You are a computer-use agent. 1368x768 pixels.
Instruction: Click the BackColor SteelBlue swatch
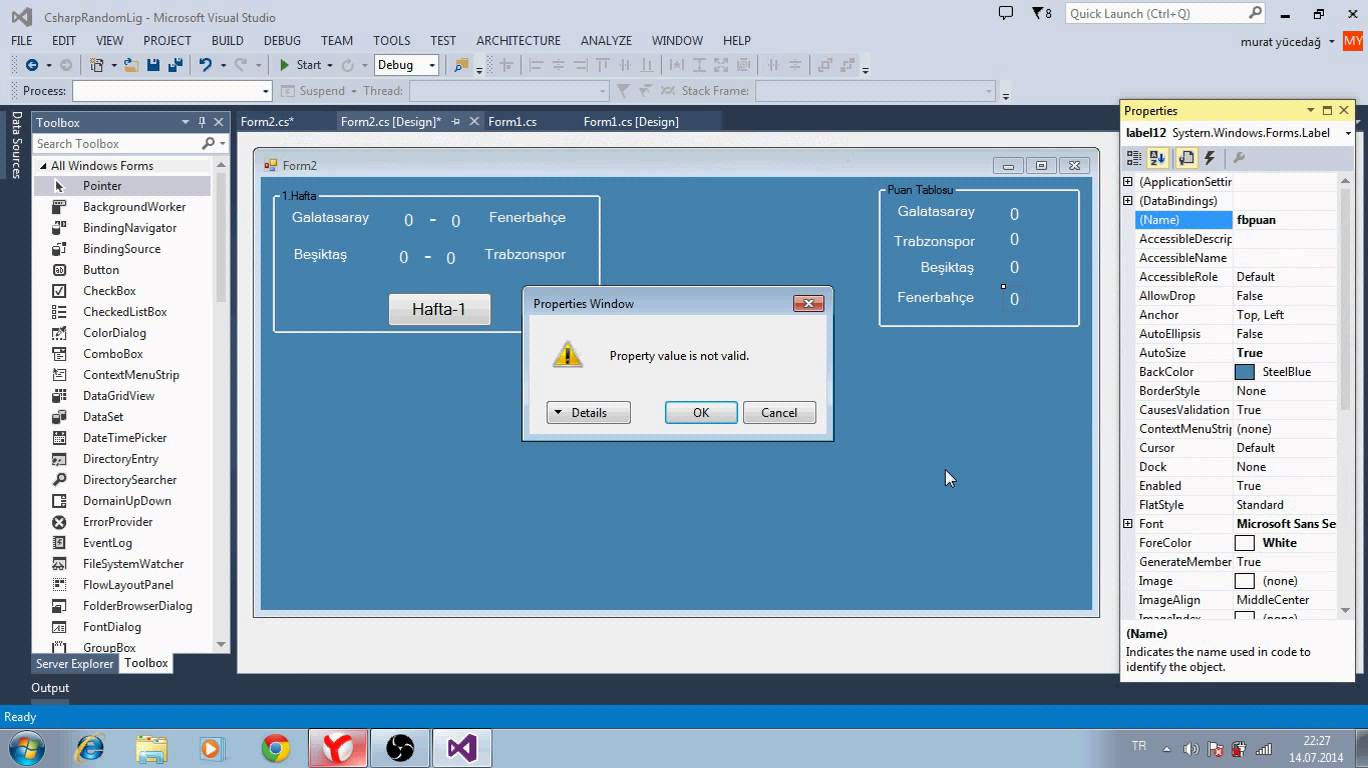1245,372
